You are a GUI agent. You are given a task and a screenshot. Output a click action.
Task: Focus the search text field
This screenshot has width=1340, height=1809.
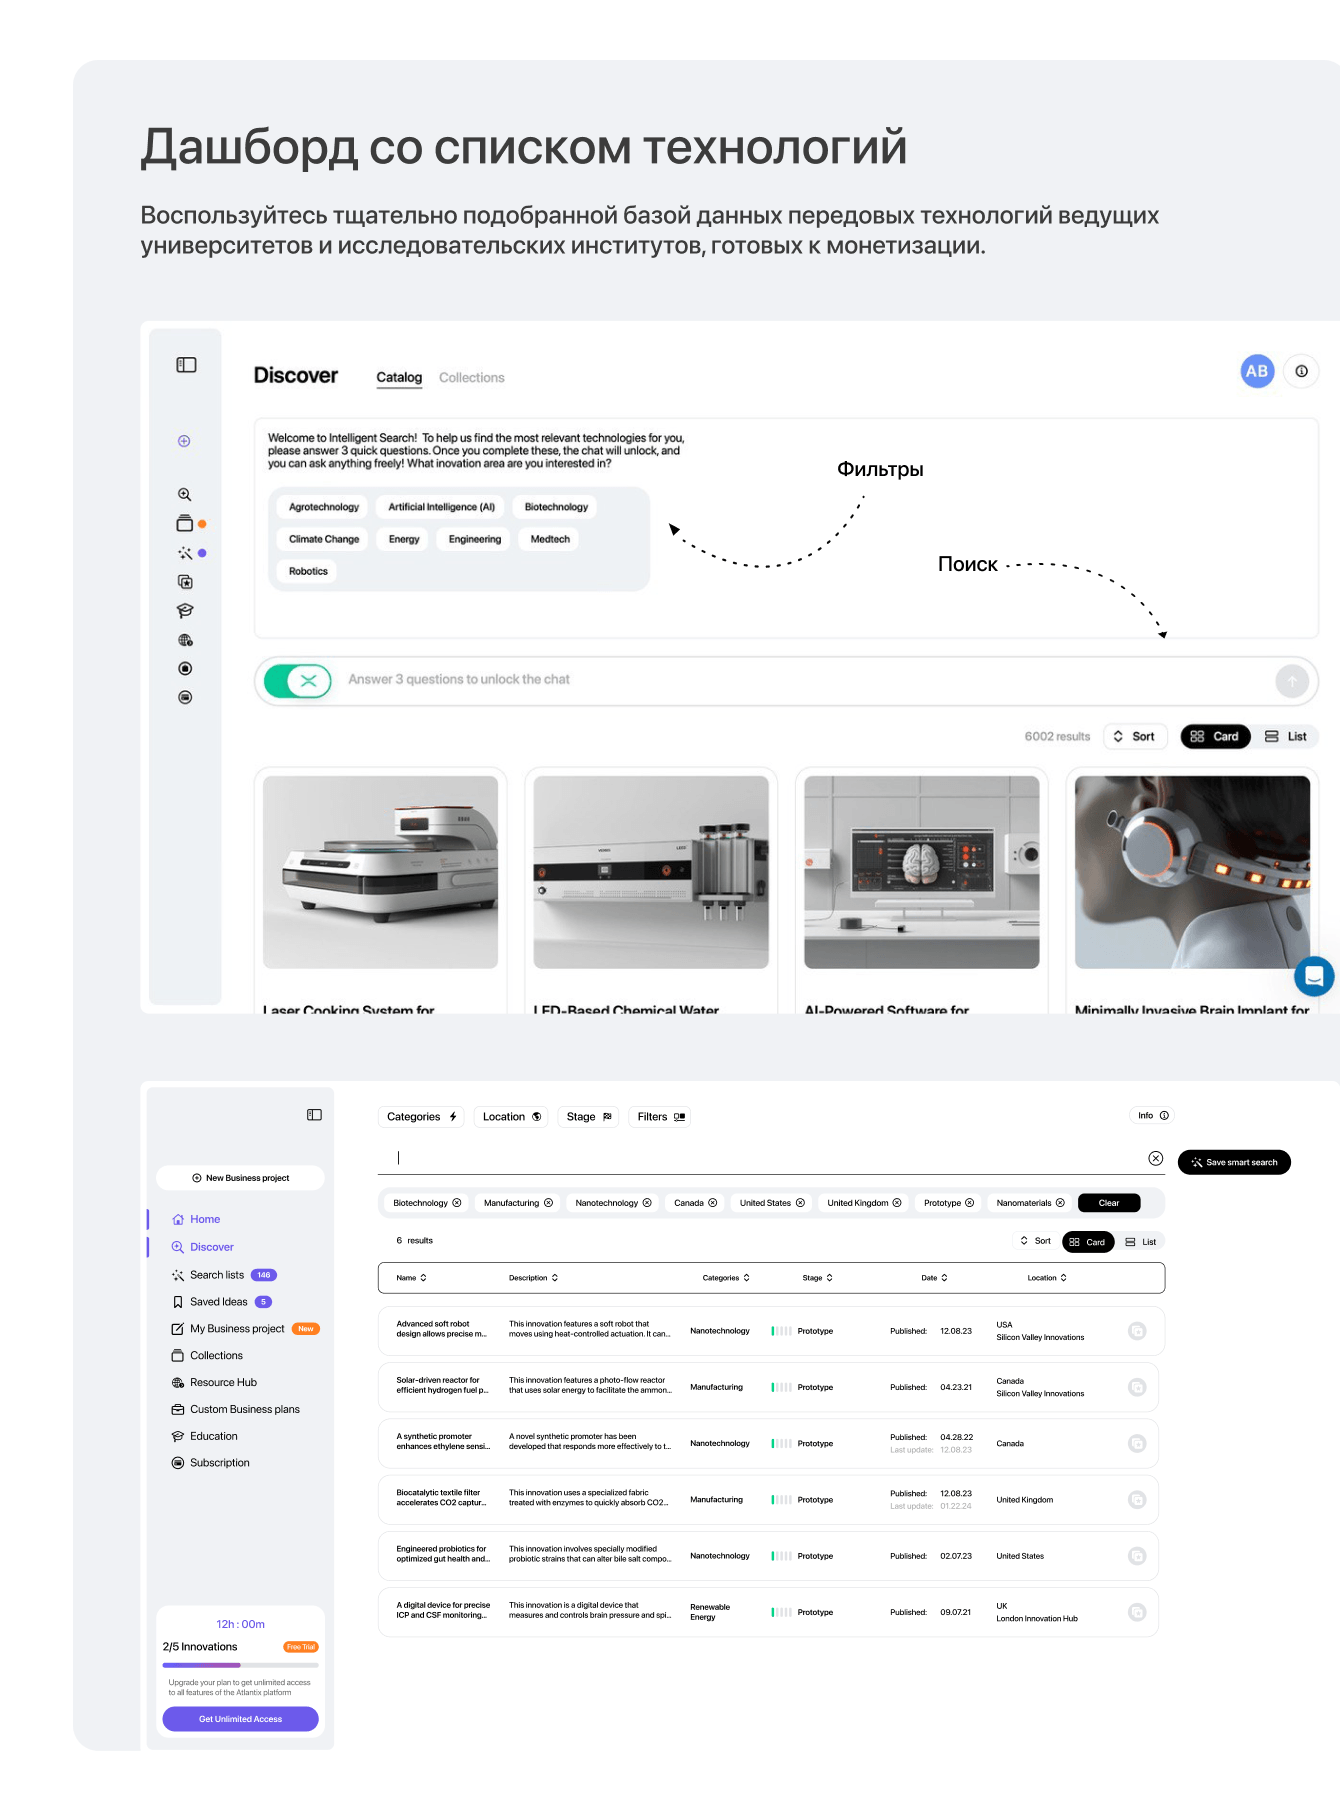[760, 1158]
